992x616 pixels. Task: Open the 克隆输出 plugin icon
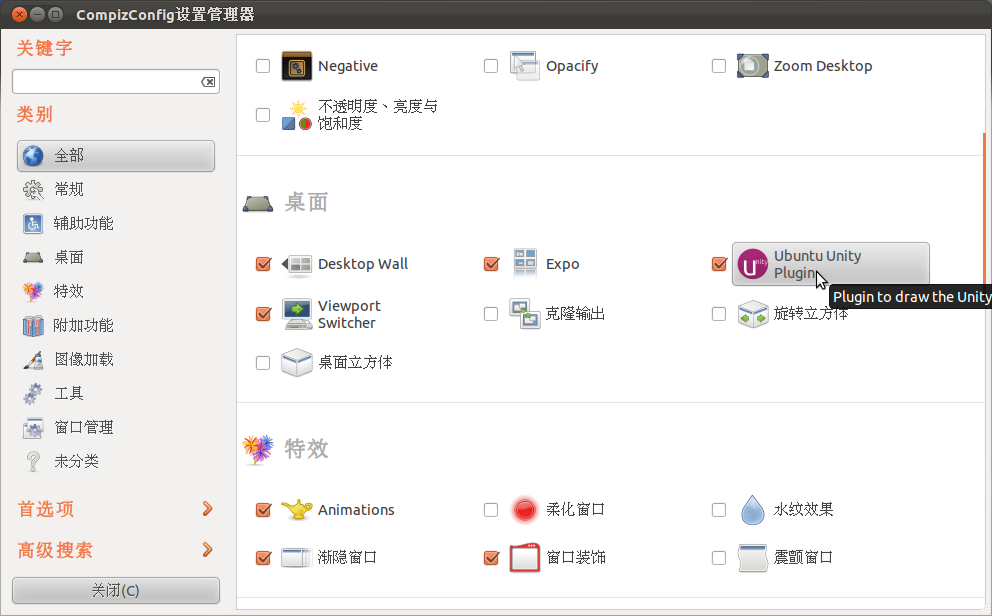pos(524,314)
